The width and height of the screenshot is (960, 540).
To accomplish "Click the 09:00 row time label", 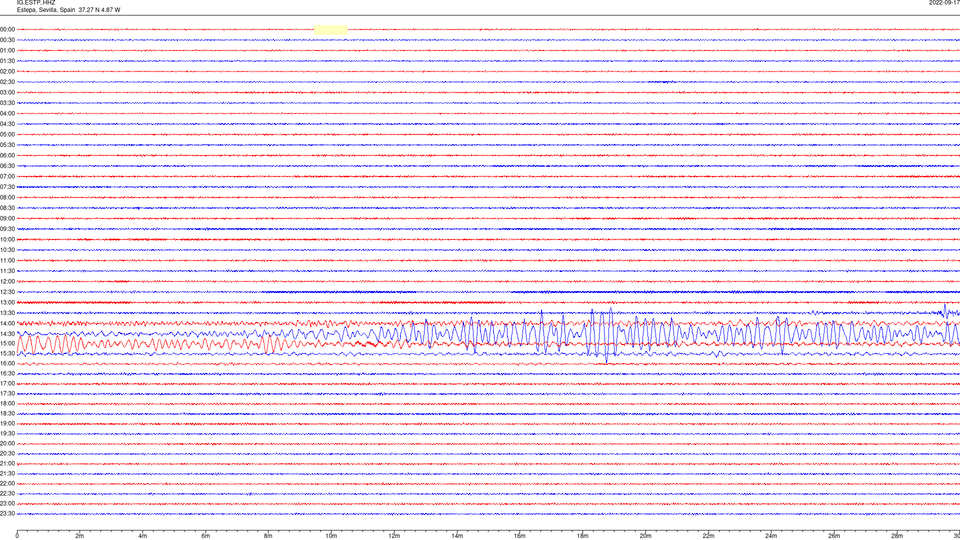I will [x=7, y=219].
